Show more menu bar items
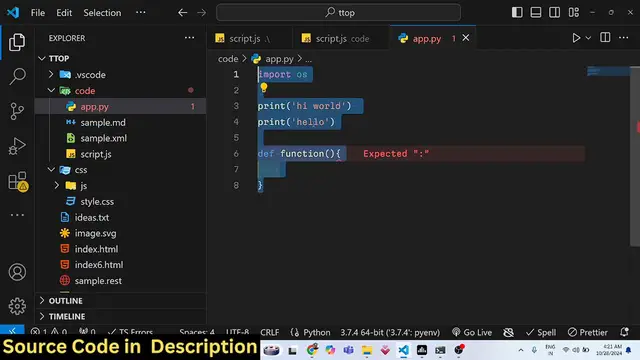The height and width of the screenshot is (360, 640). tap(140, 12)
